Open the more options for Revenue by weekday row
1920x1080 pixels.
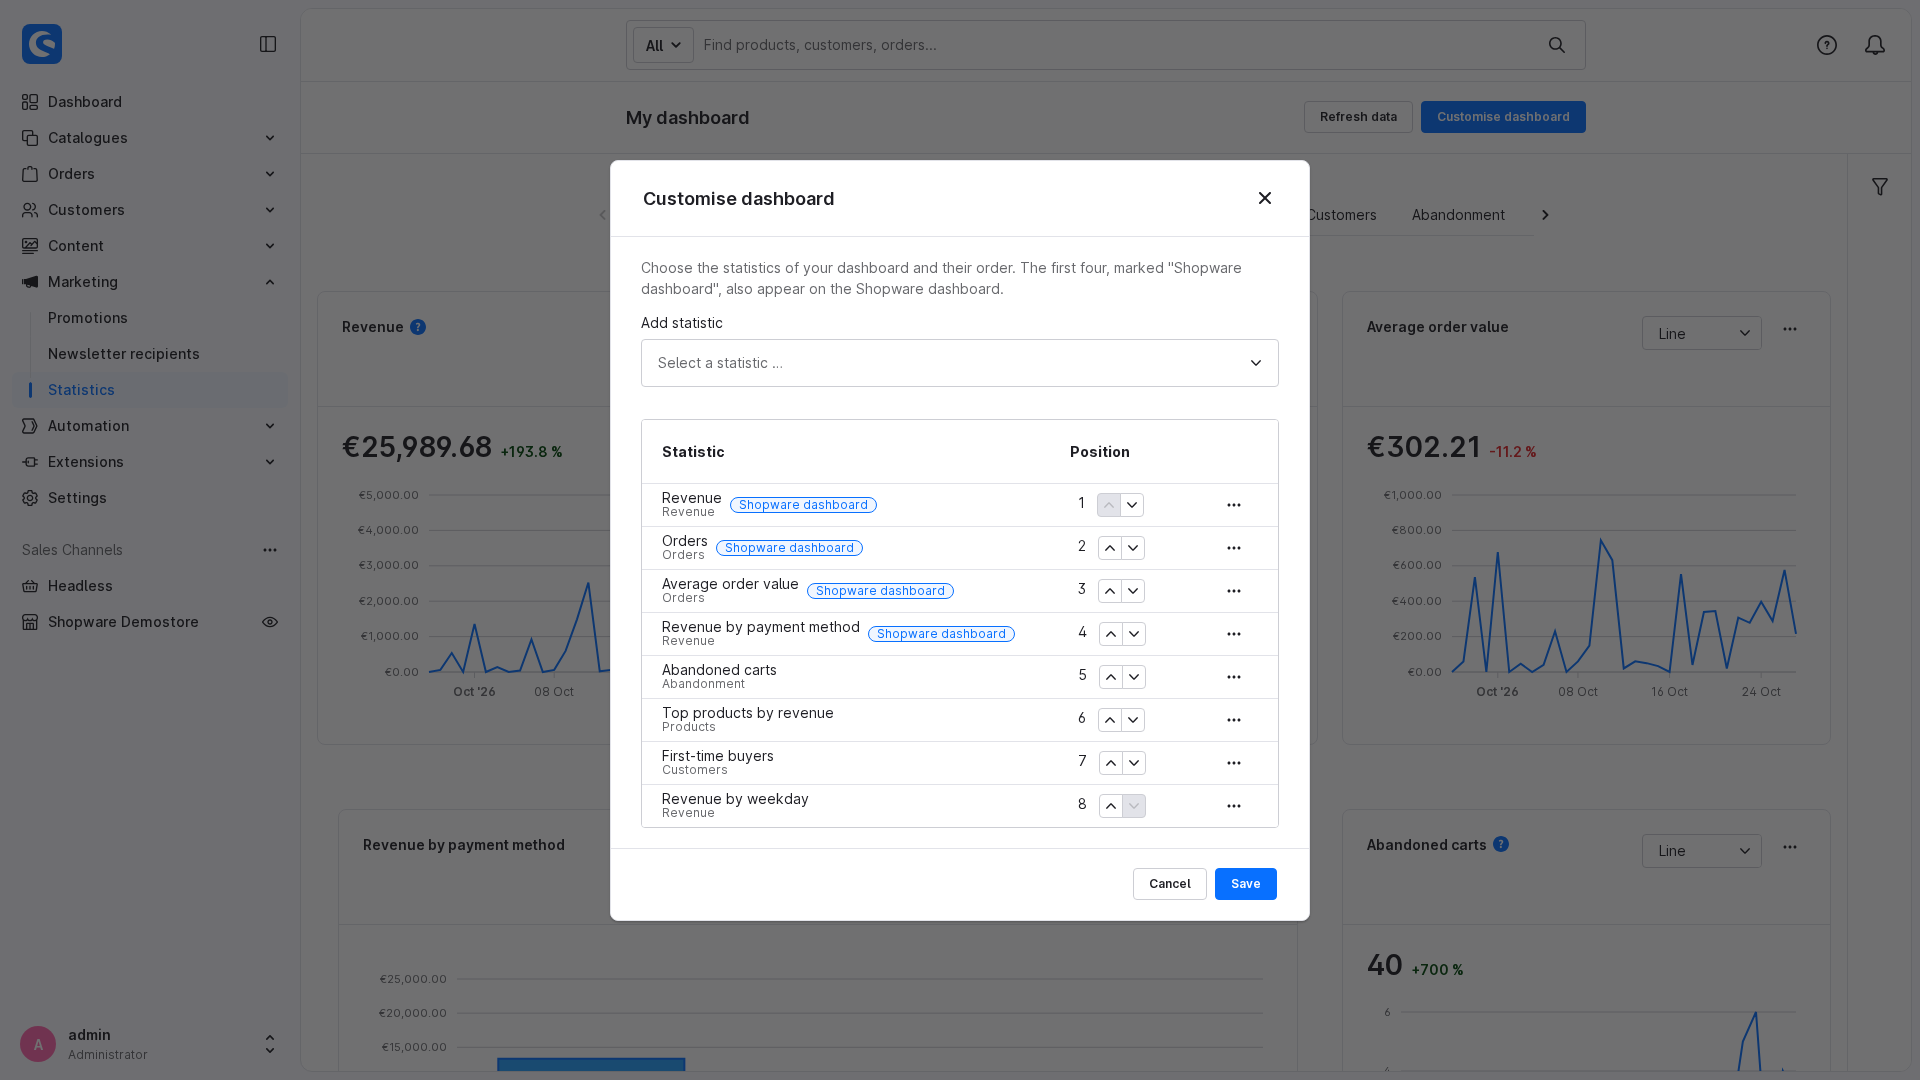tap(1234, 806)
